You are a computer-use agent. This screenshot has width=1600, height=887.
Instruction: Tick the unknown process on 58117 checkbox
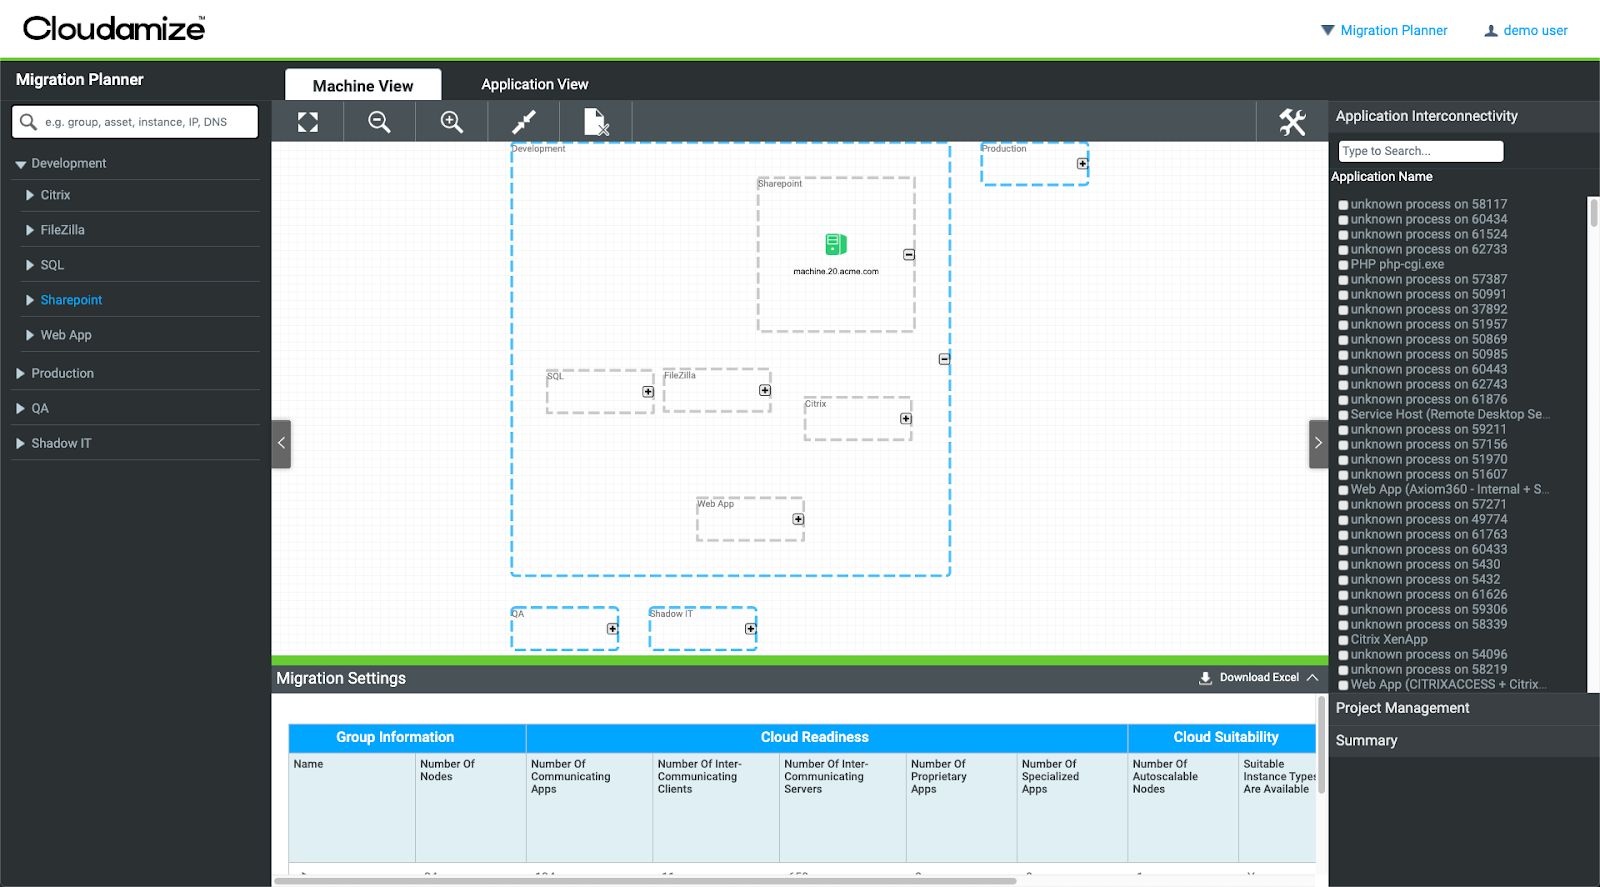point(1343,205)
